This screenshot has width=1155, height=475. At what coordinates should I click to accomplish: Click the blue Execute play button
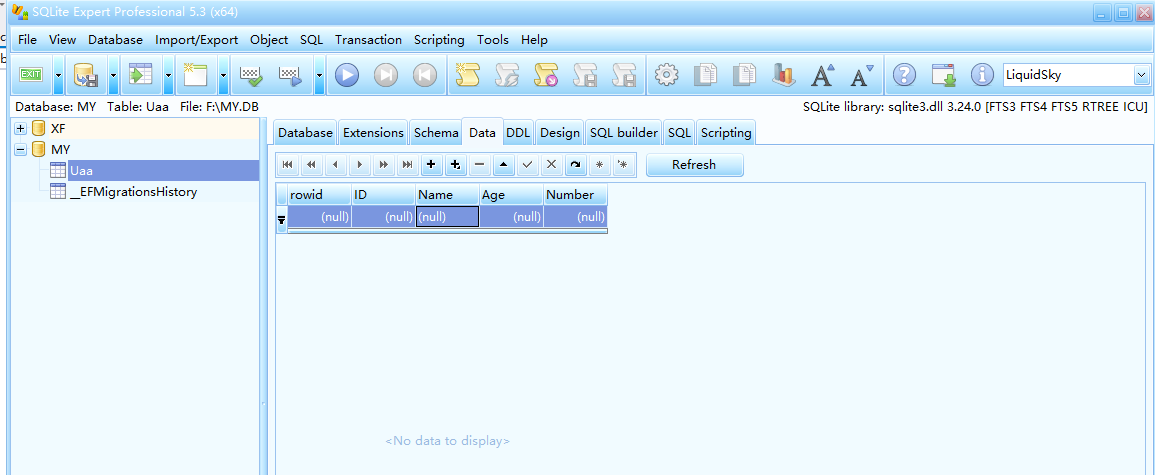[347, 74]
